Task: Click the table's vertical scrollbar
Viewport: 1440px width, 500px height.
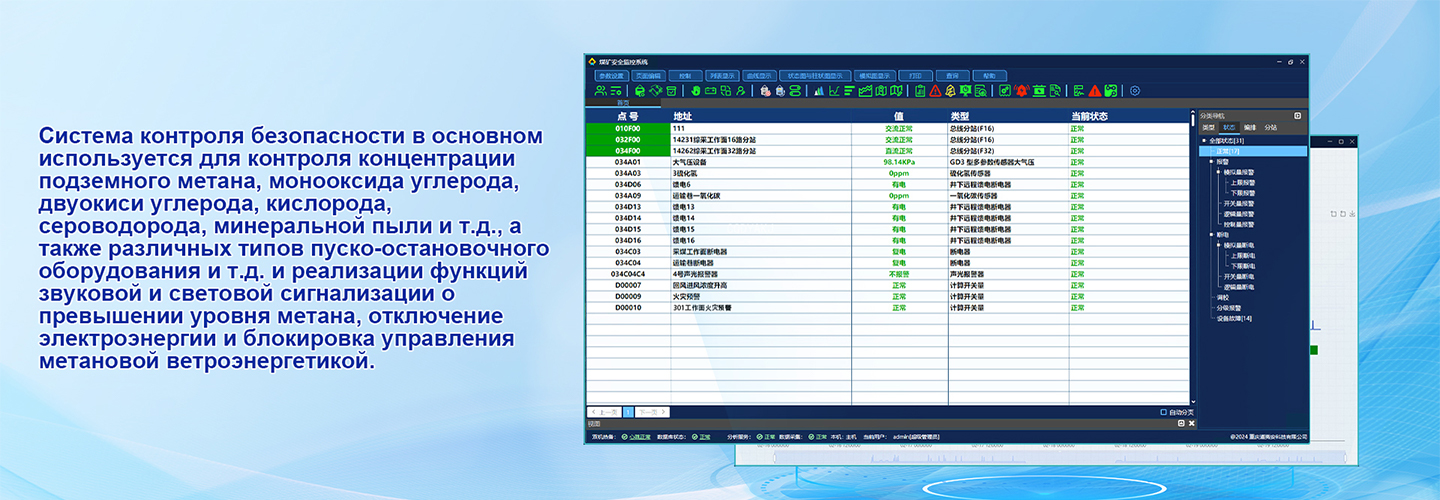Action: click(1192, 250)
